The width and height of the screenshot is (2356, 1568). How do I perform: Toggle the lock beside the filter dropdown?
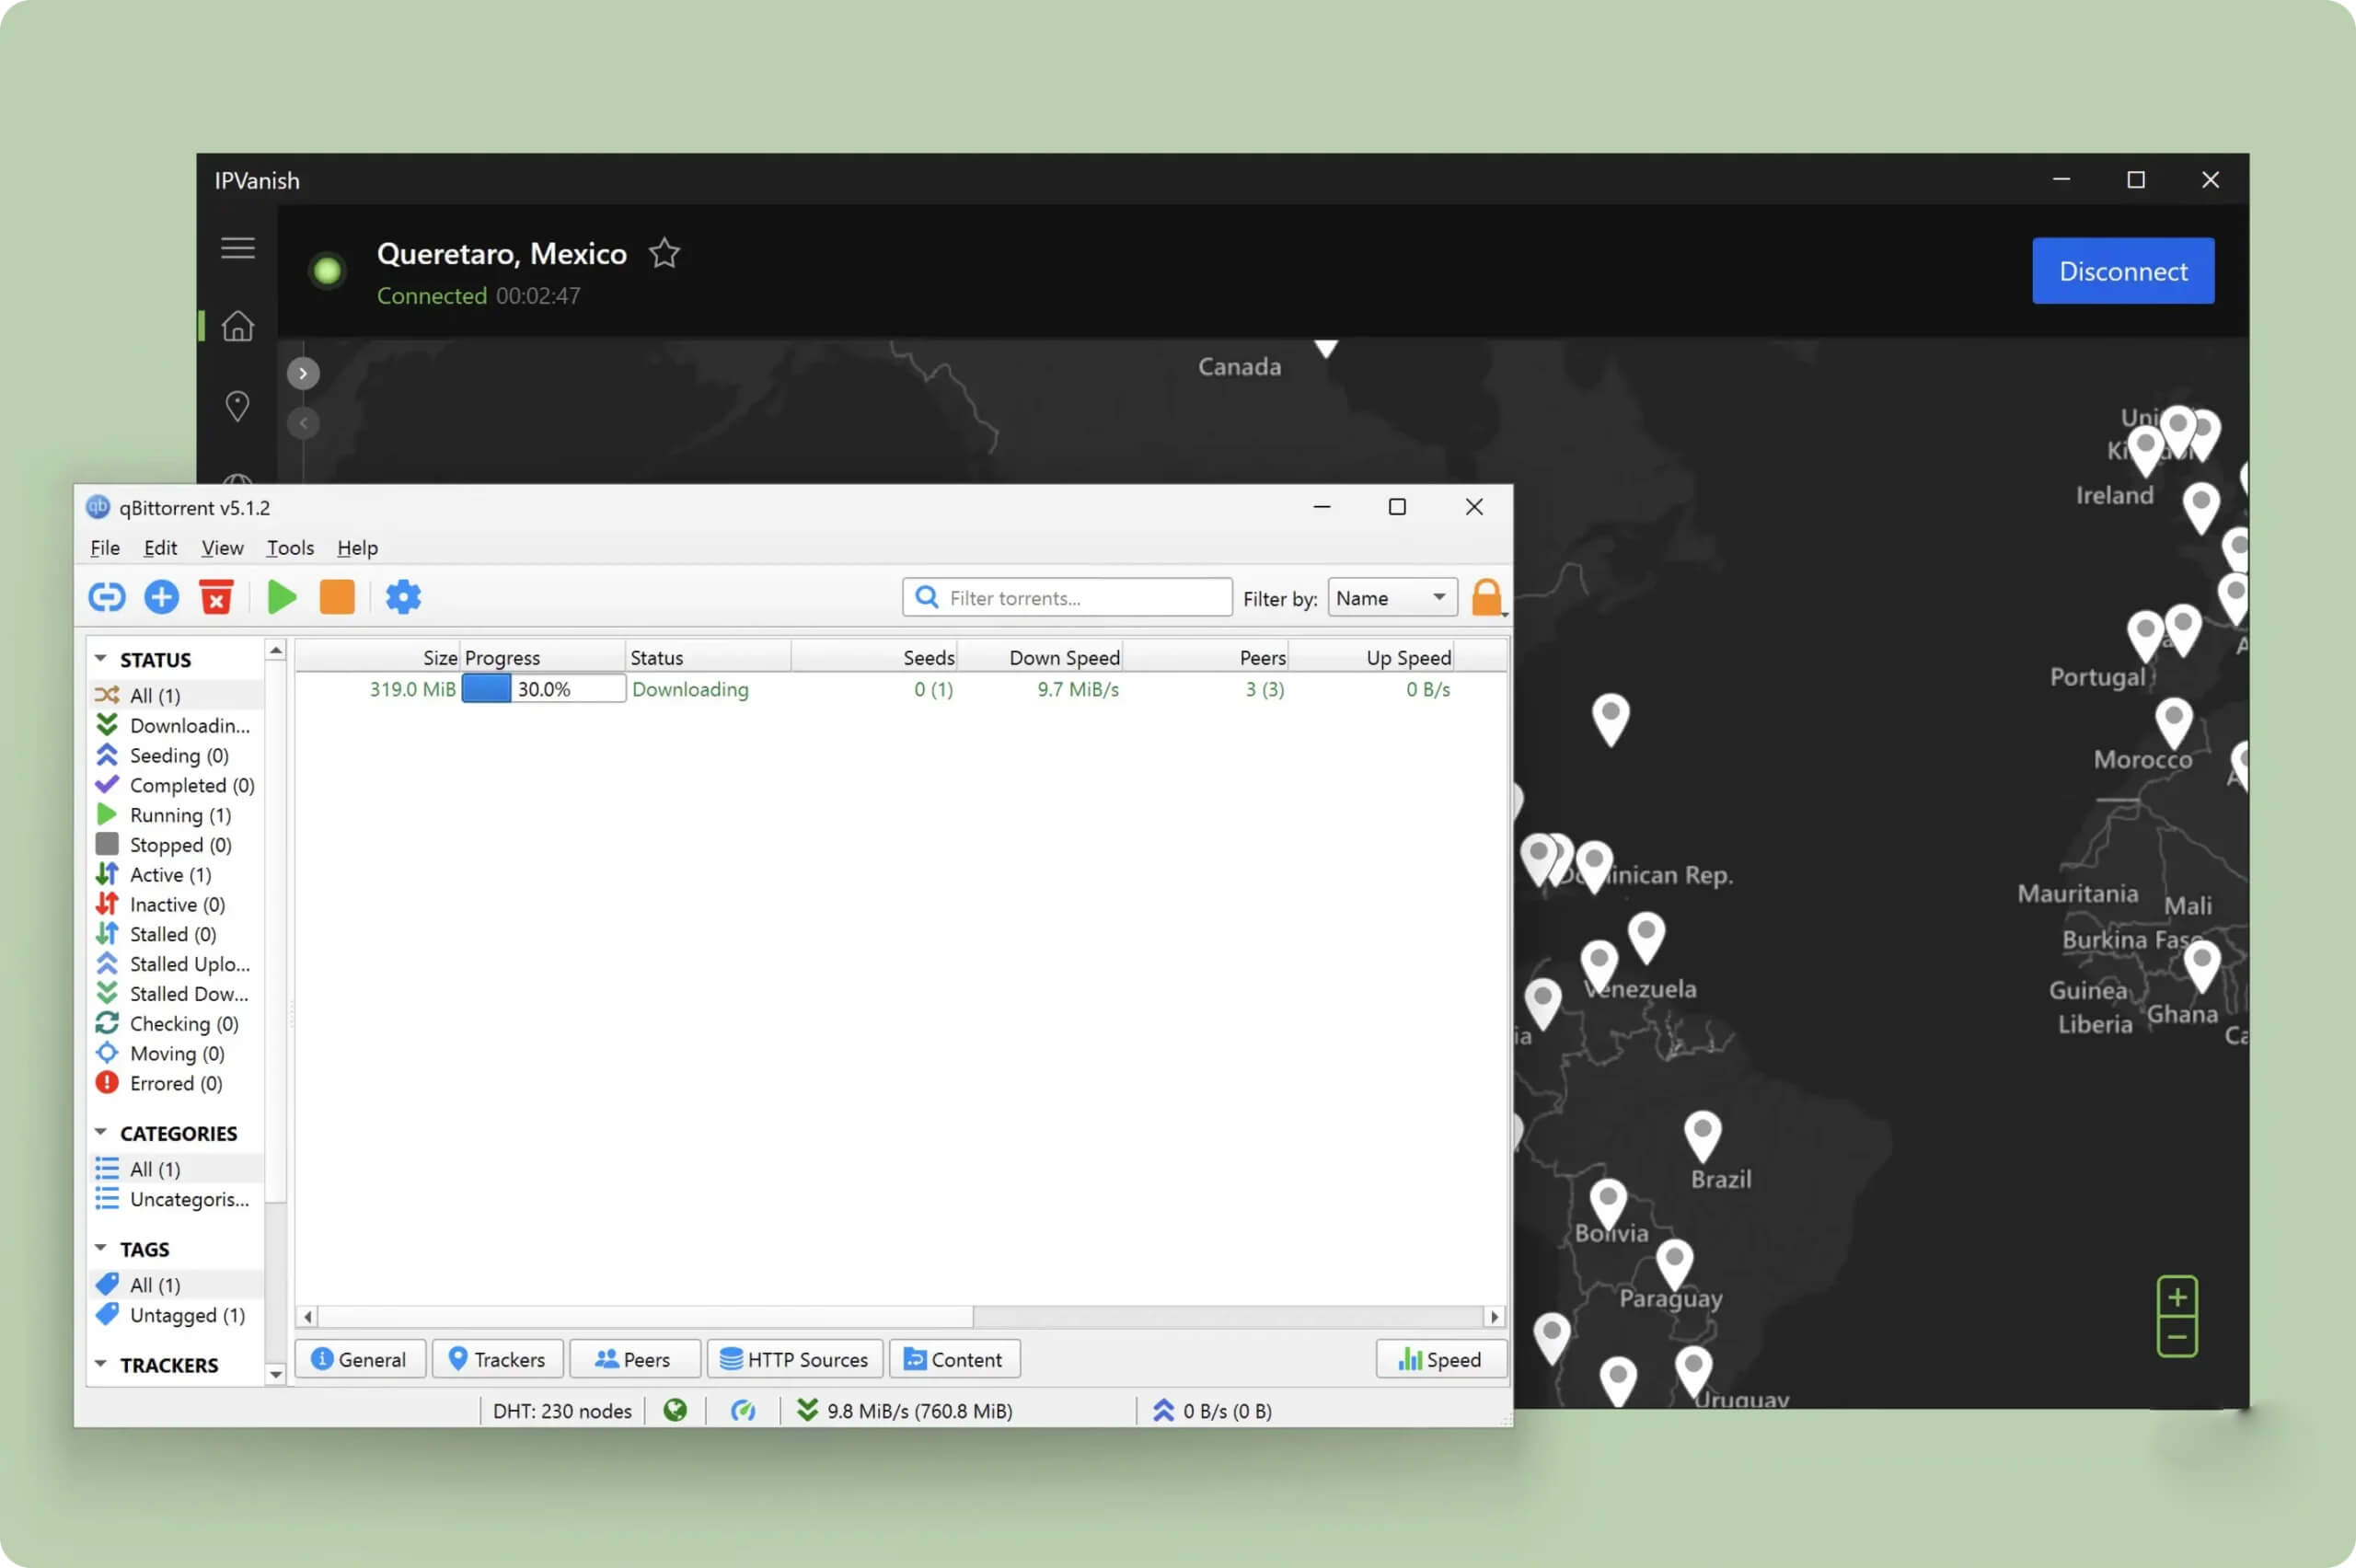[1487, 597]
